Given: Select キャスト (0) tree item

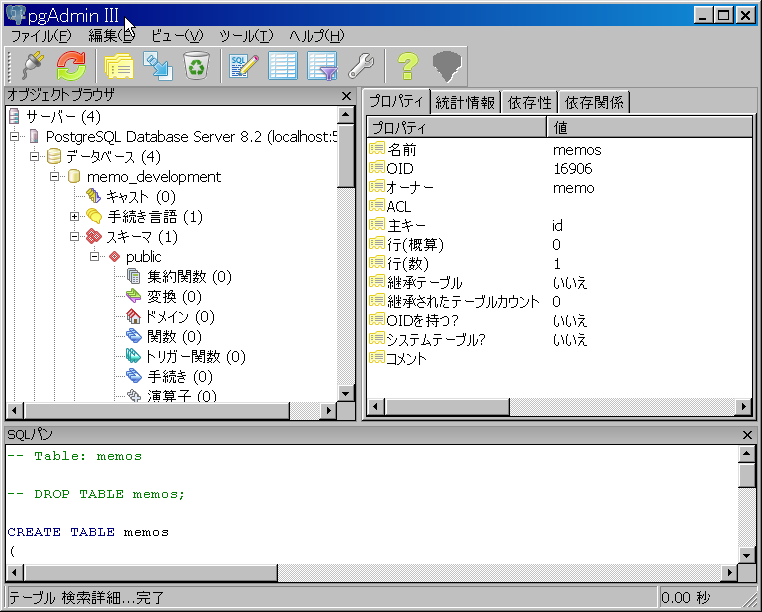Looking at the screenshot, I should 141,196.
